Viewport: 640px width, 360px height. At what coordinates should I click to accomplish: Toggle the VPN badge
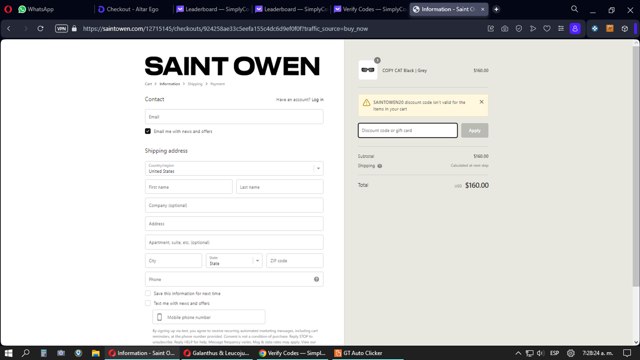pyautogui.click(x=61, y=29)
